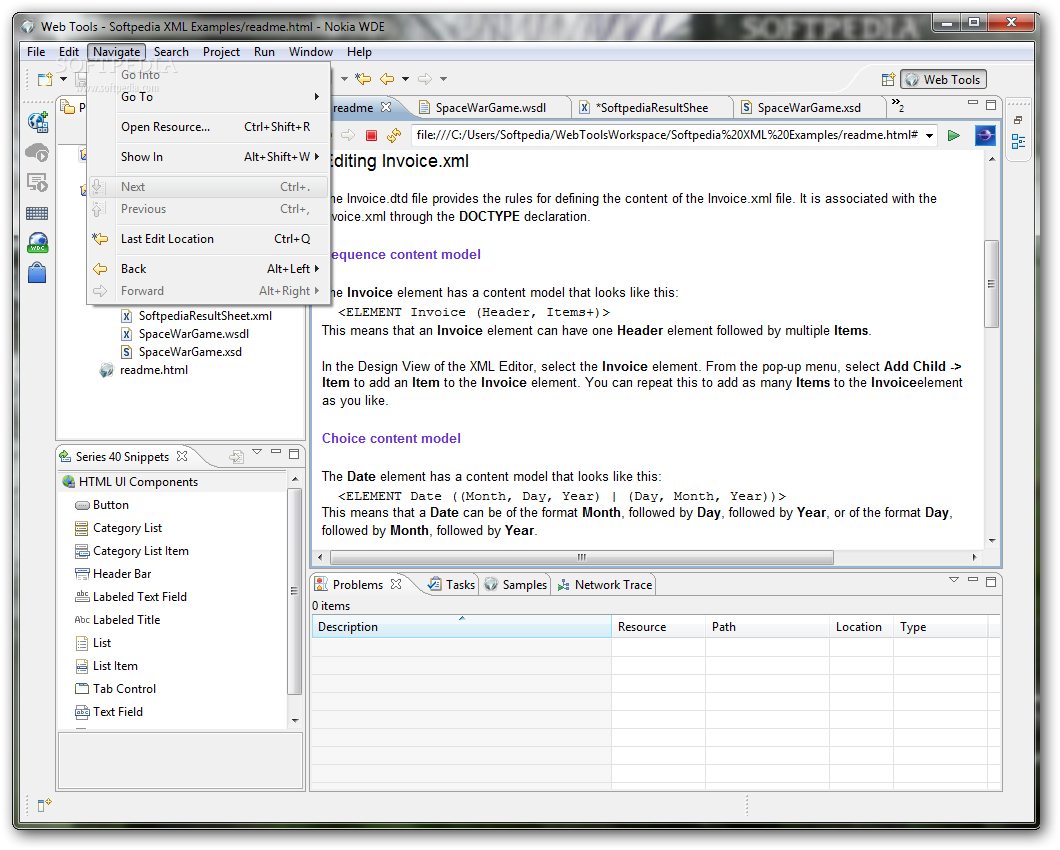
Task: Select the Labeled Text Field snippet
Action: point(139,597)
